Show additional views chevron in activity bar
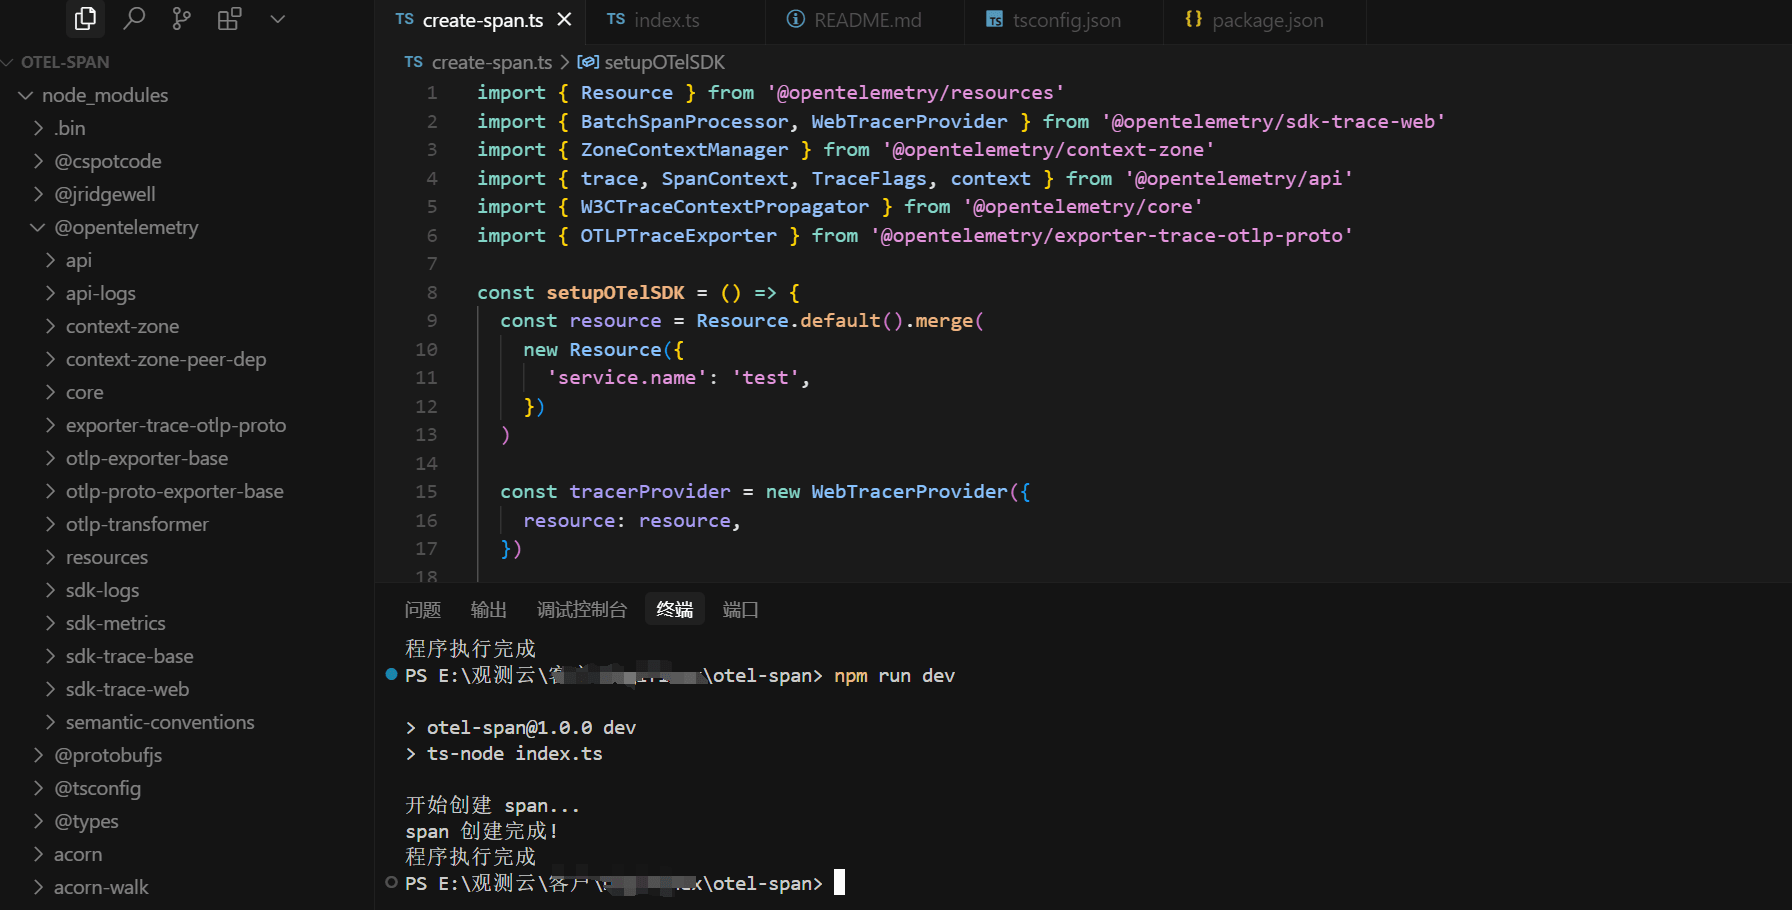 278,19
